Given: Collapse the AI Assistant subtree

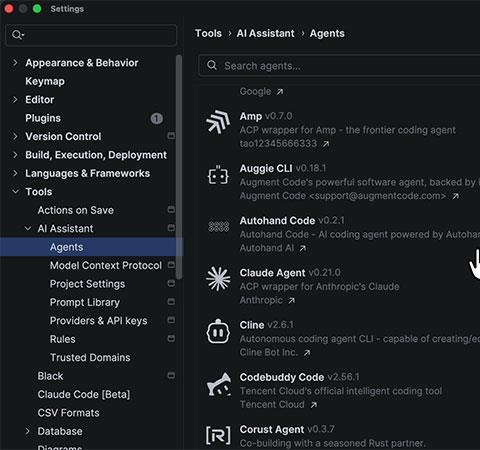Looking at the screenshot, I should [x=28, y=228].
